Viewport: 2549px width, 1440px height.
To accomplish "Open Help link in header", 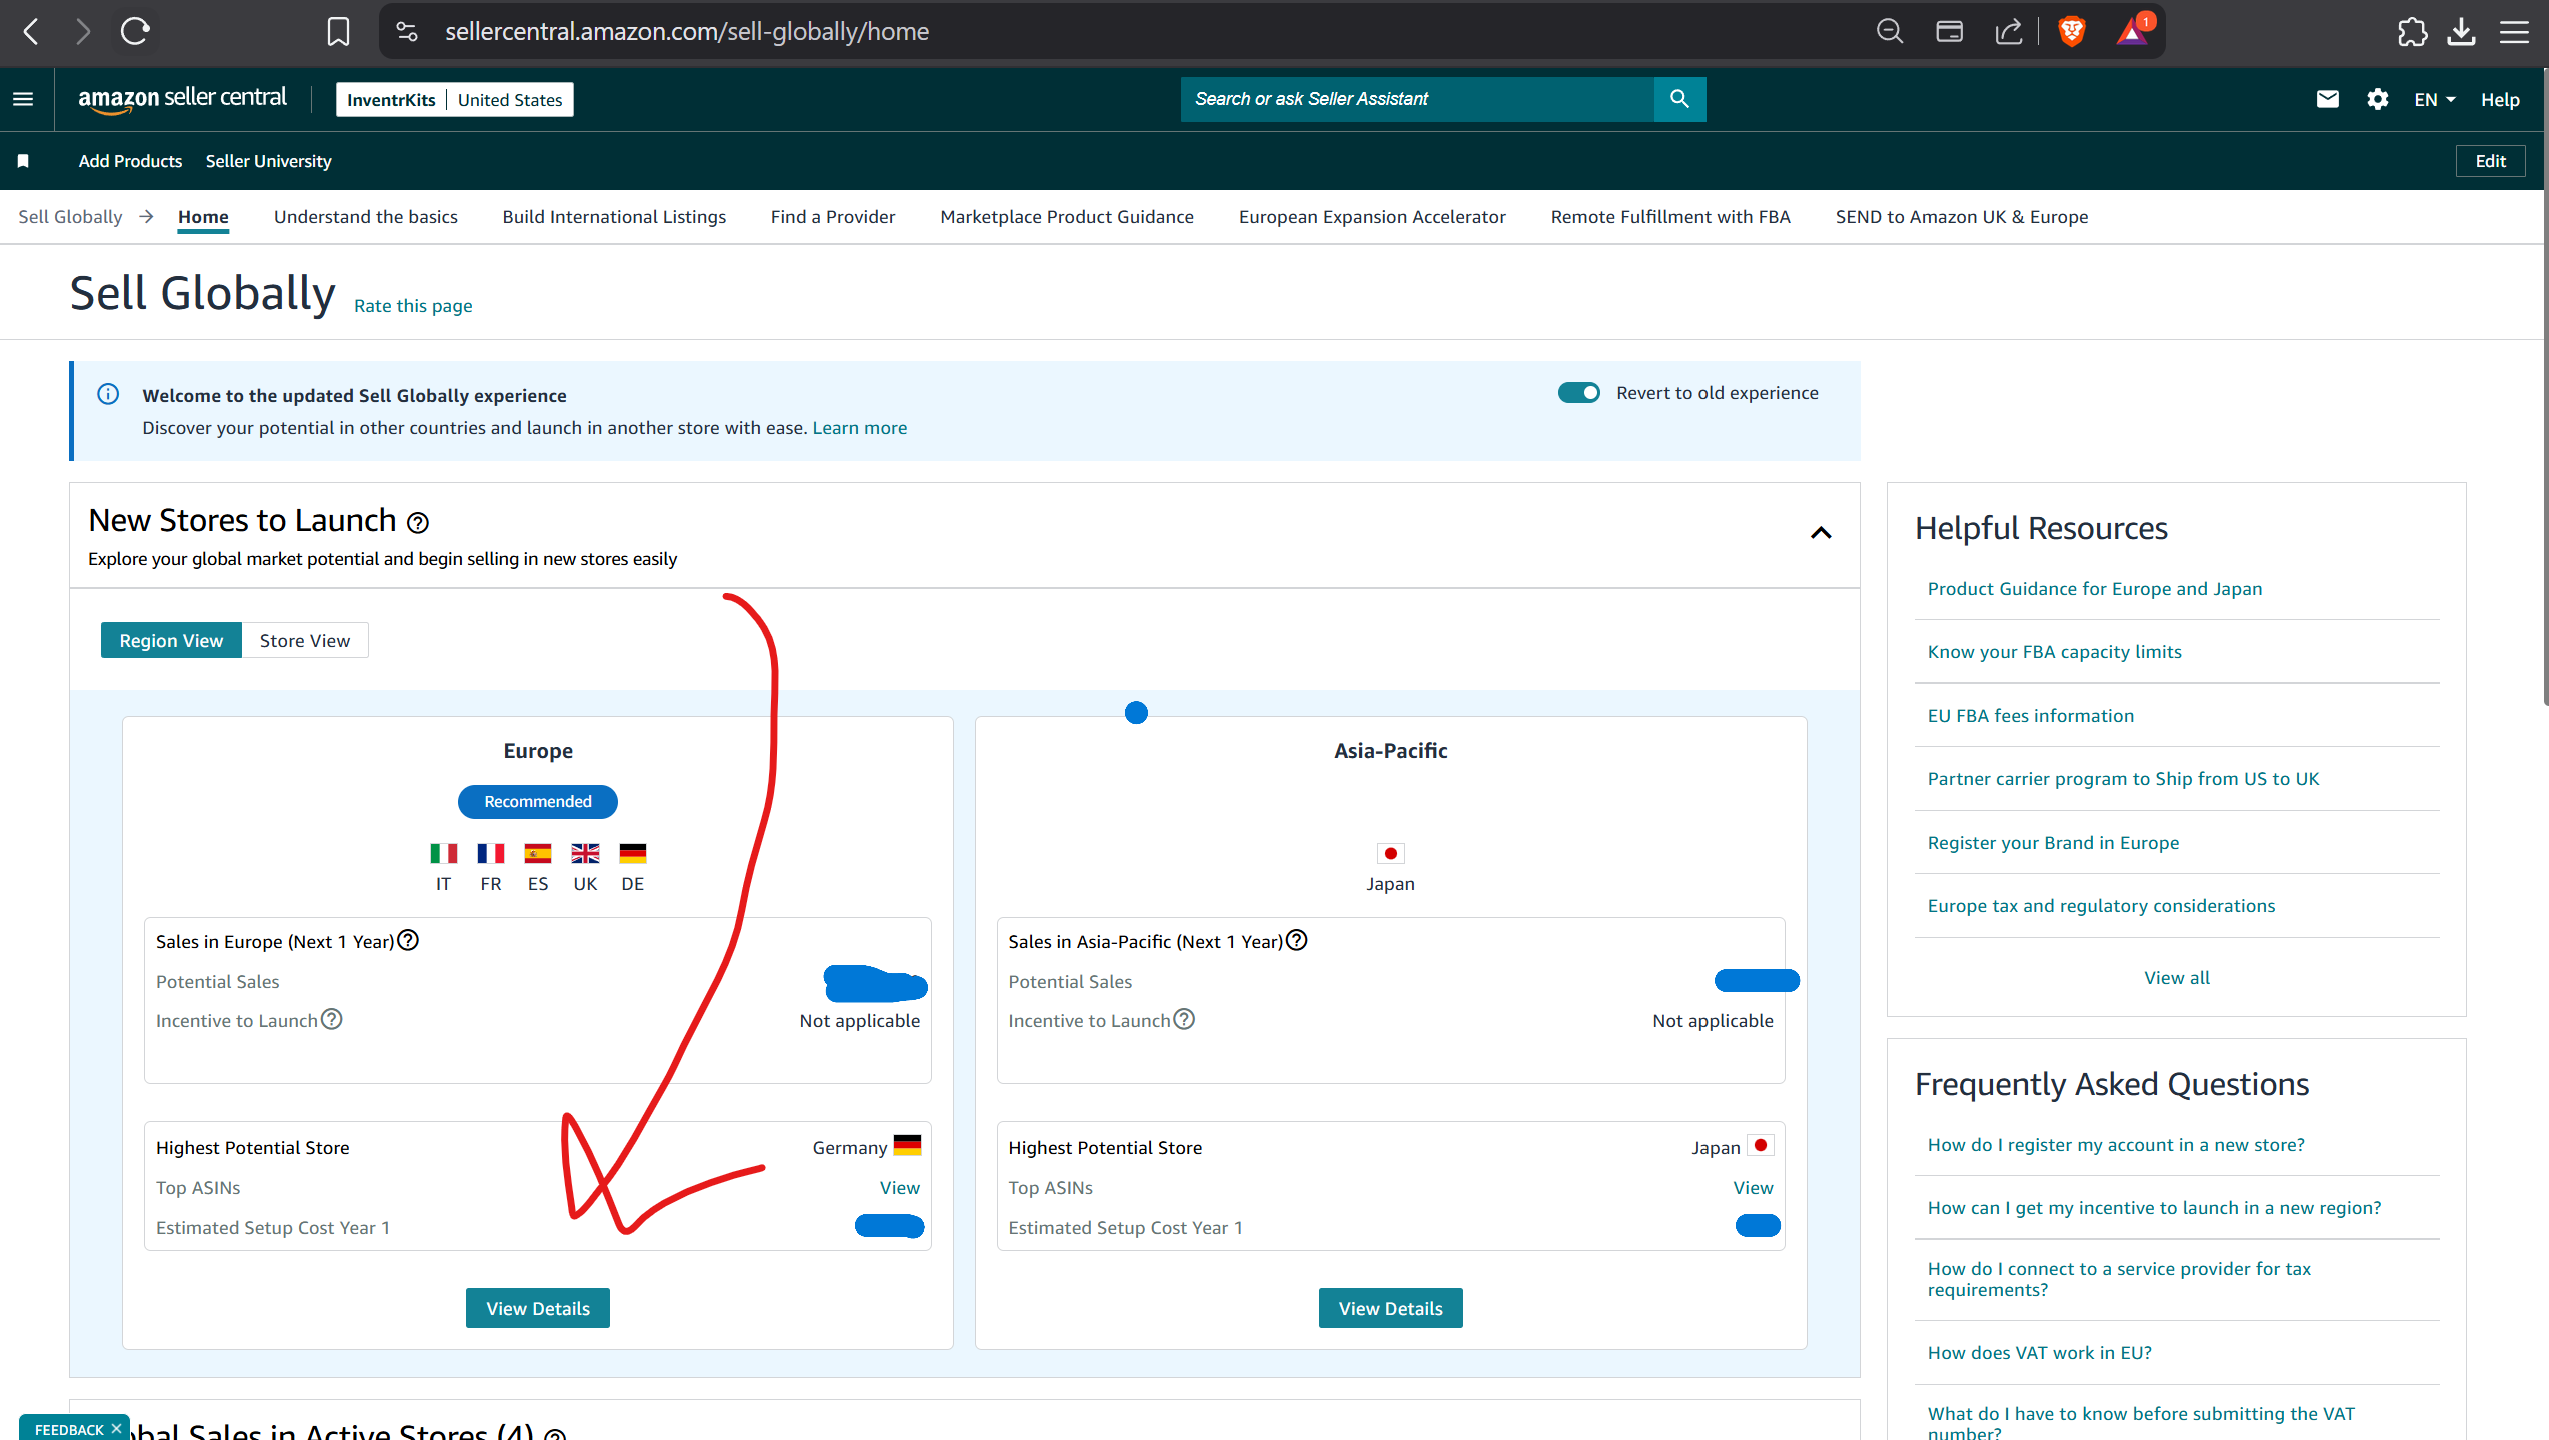I will [x=2499, y=100].
